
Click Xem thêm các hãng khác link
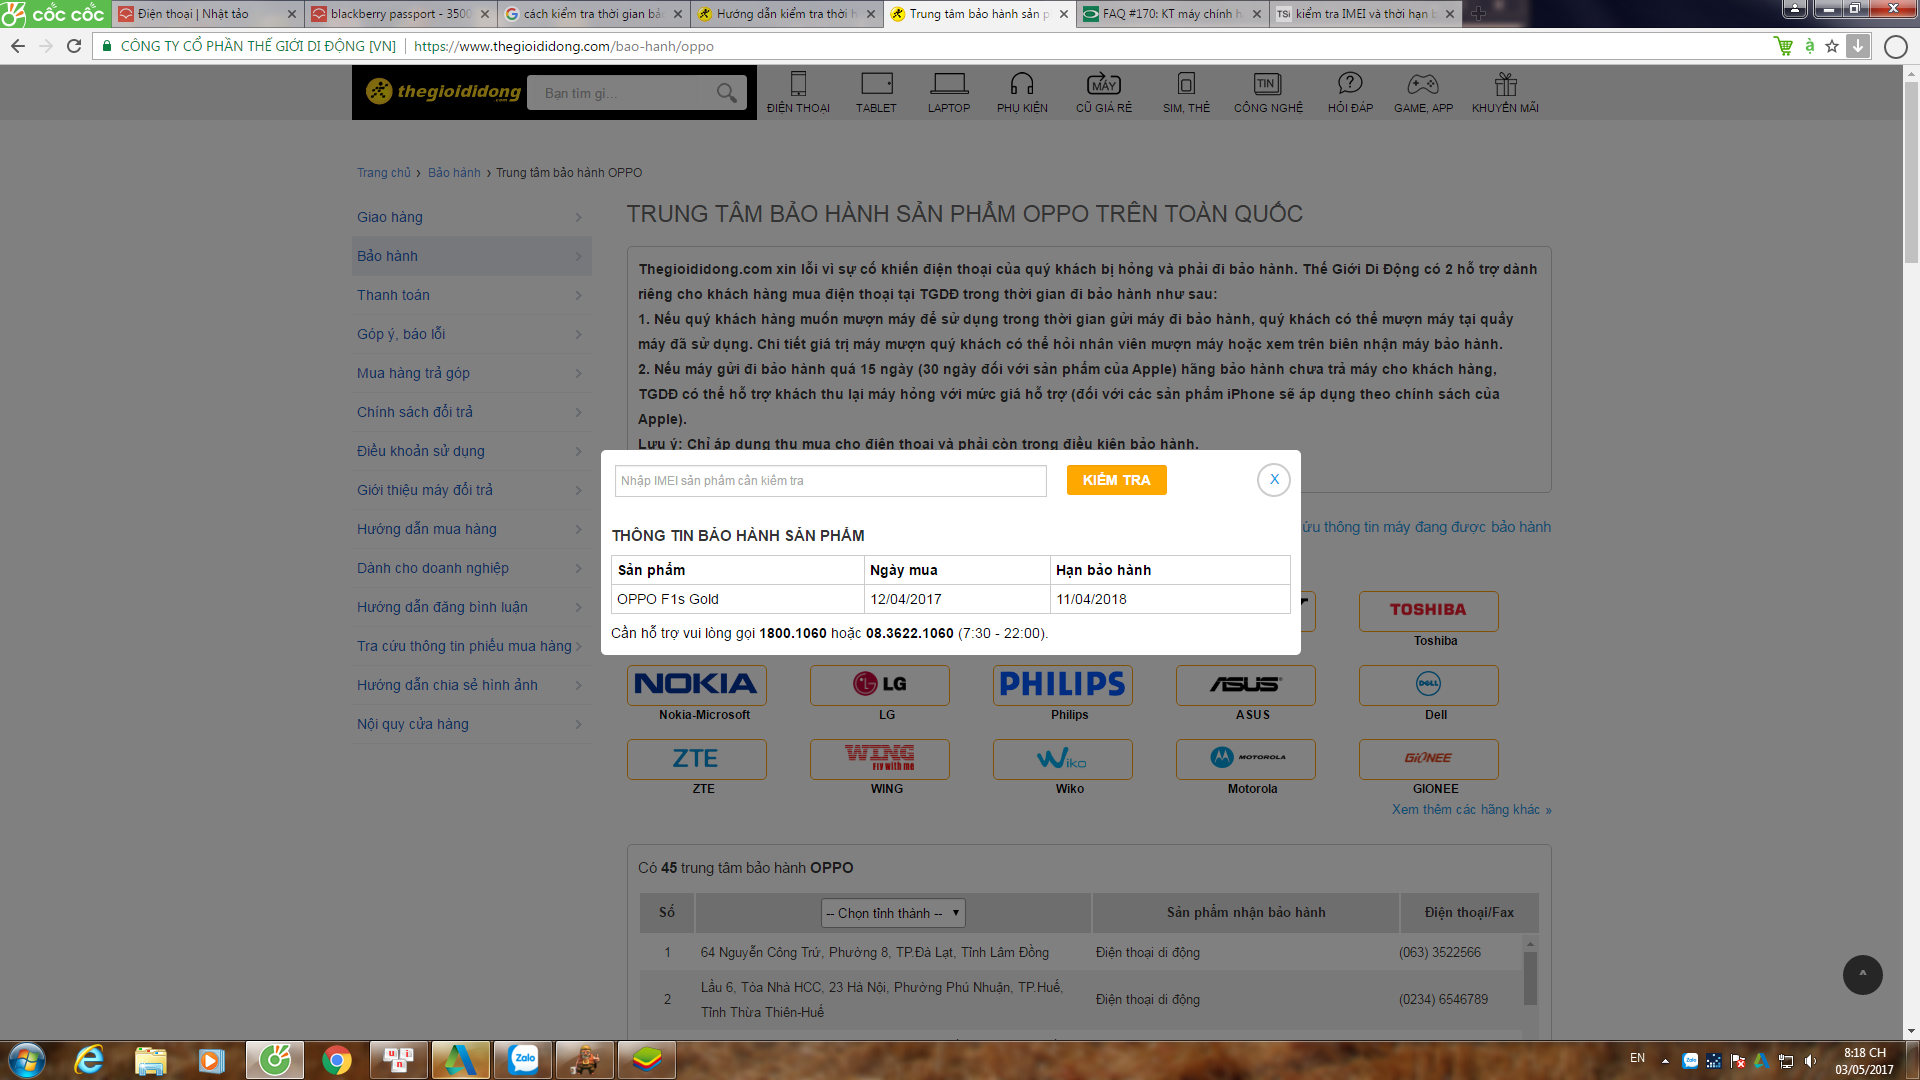[x=1471, y=810]
